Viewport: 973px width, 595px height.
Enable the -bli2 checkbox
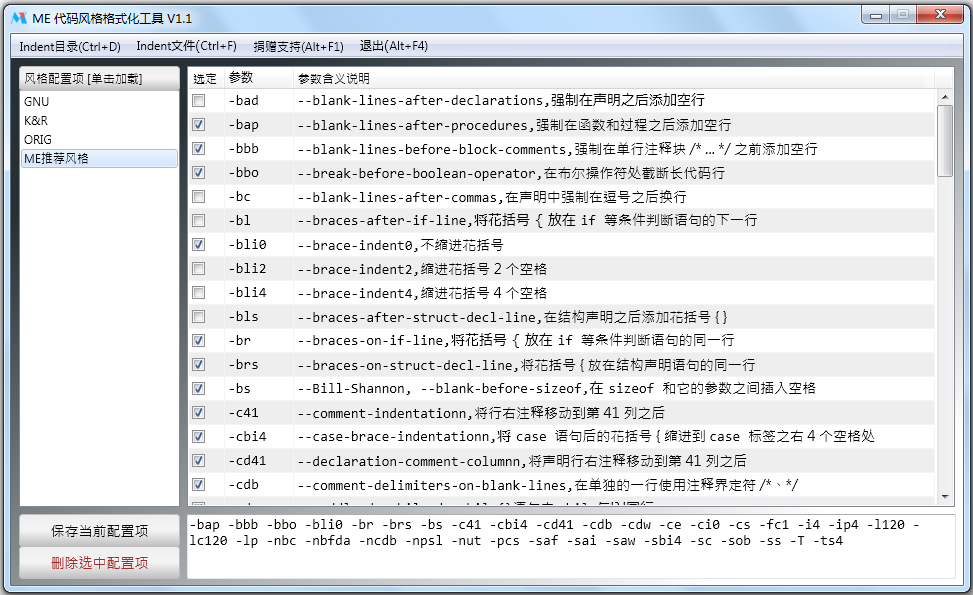tap(199, 269)
